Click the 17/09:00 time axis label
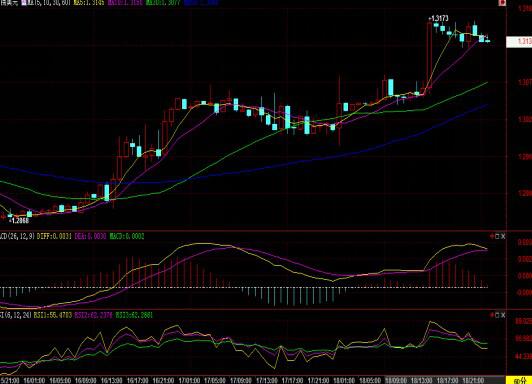Image resolution: width=532 pixels, height=384 pixels. pyautogui.click(x=241, y=381)
